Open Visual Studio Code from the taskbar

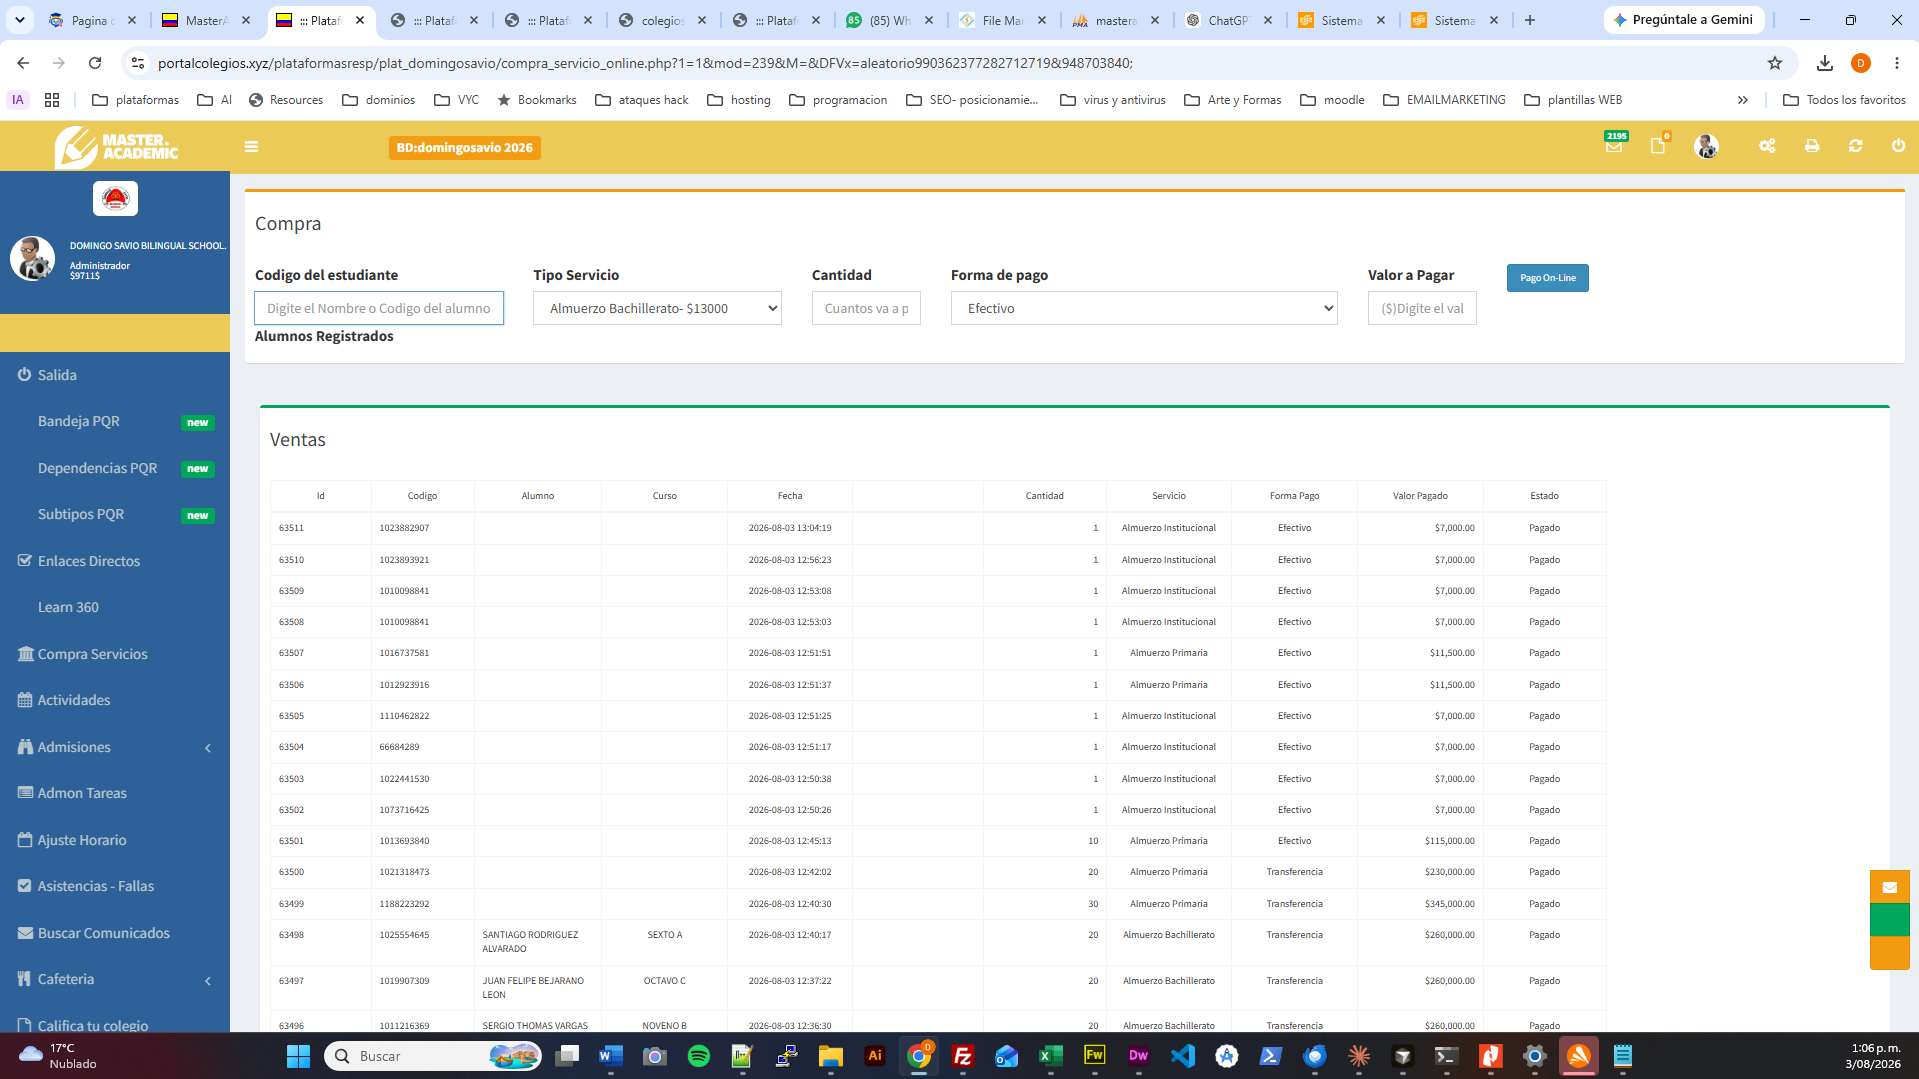tap(1182, 1056)
